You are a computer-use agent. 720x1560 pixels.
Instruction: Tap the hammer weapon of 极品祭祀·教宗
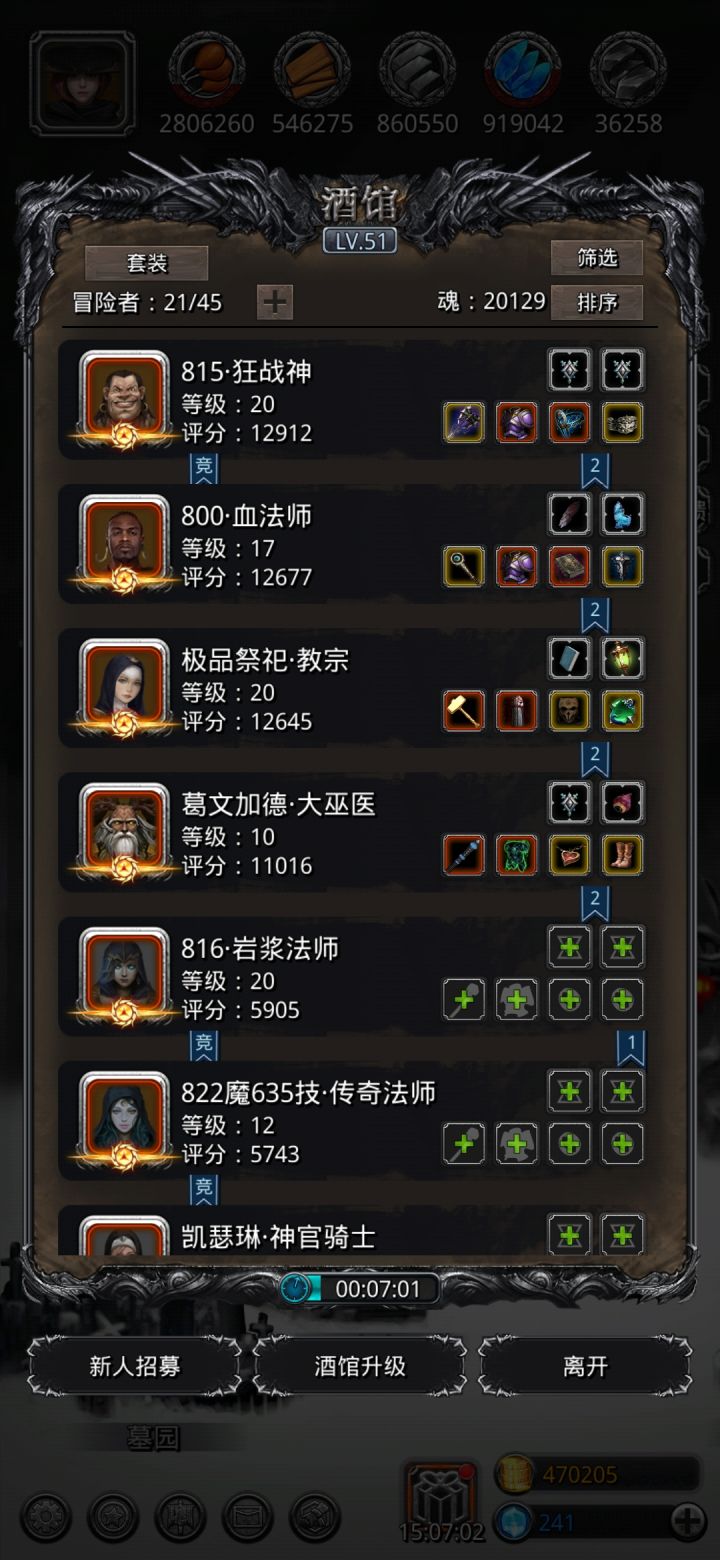coord(464,711)
